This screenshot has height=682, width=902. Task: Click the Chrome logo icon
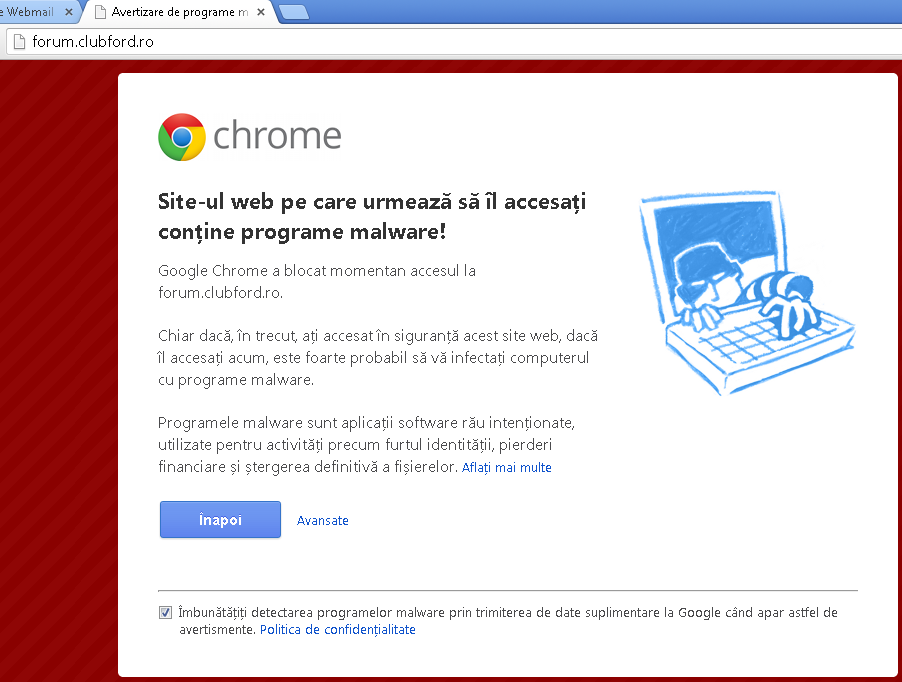click(182, 137)
